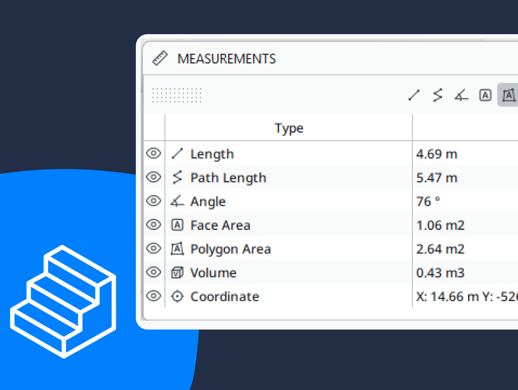Click the Coordinate row target icon

(x=177, y=296)
